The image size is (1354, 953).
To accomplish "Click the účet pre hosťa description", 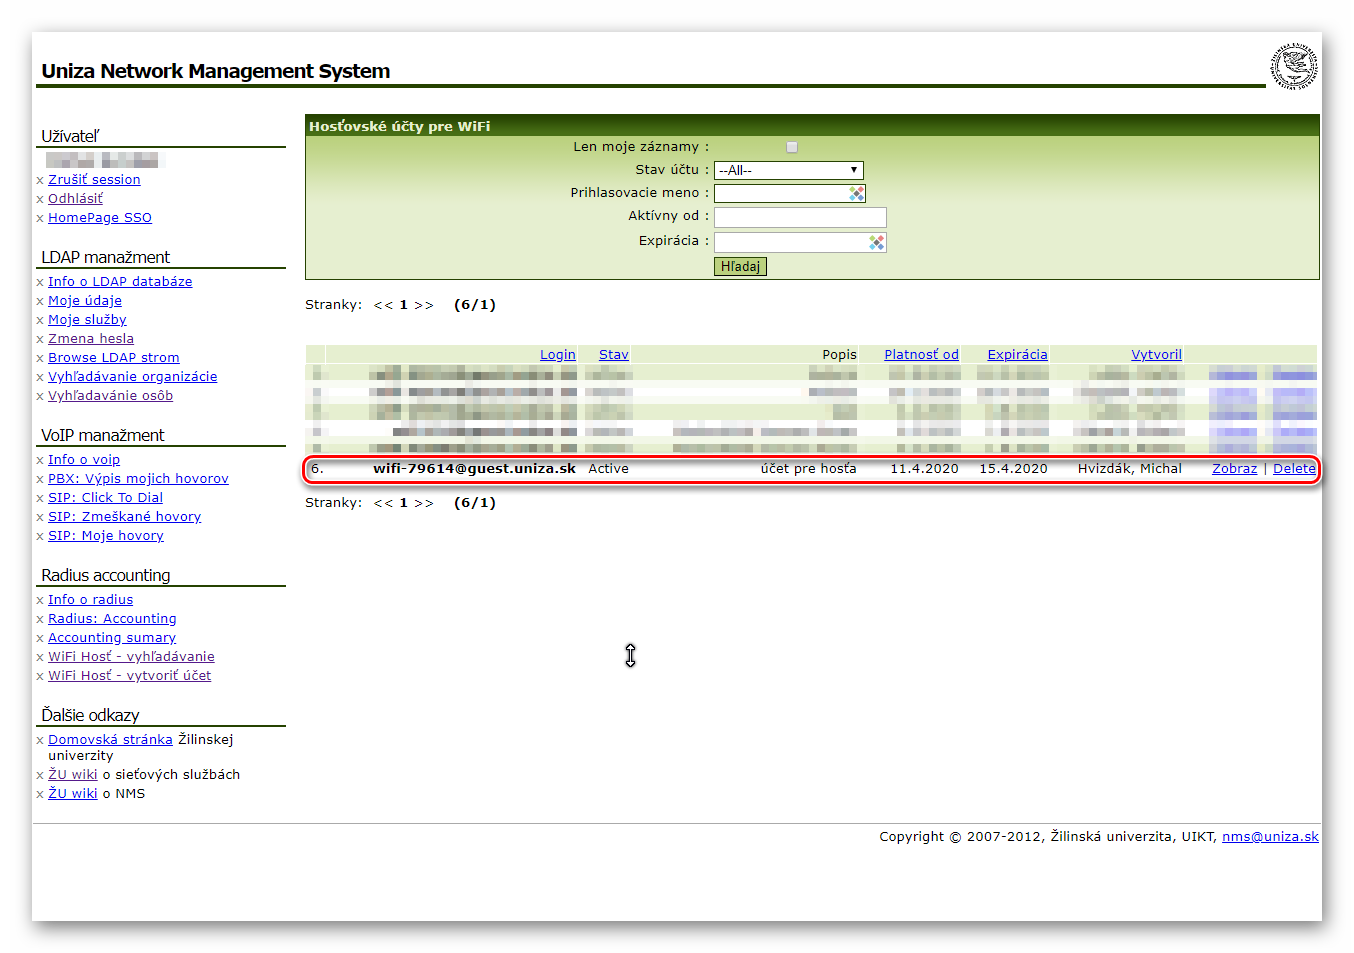I will 808,469.
